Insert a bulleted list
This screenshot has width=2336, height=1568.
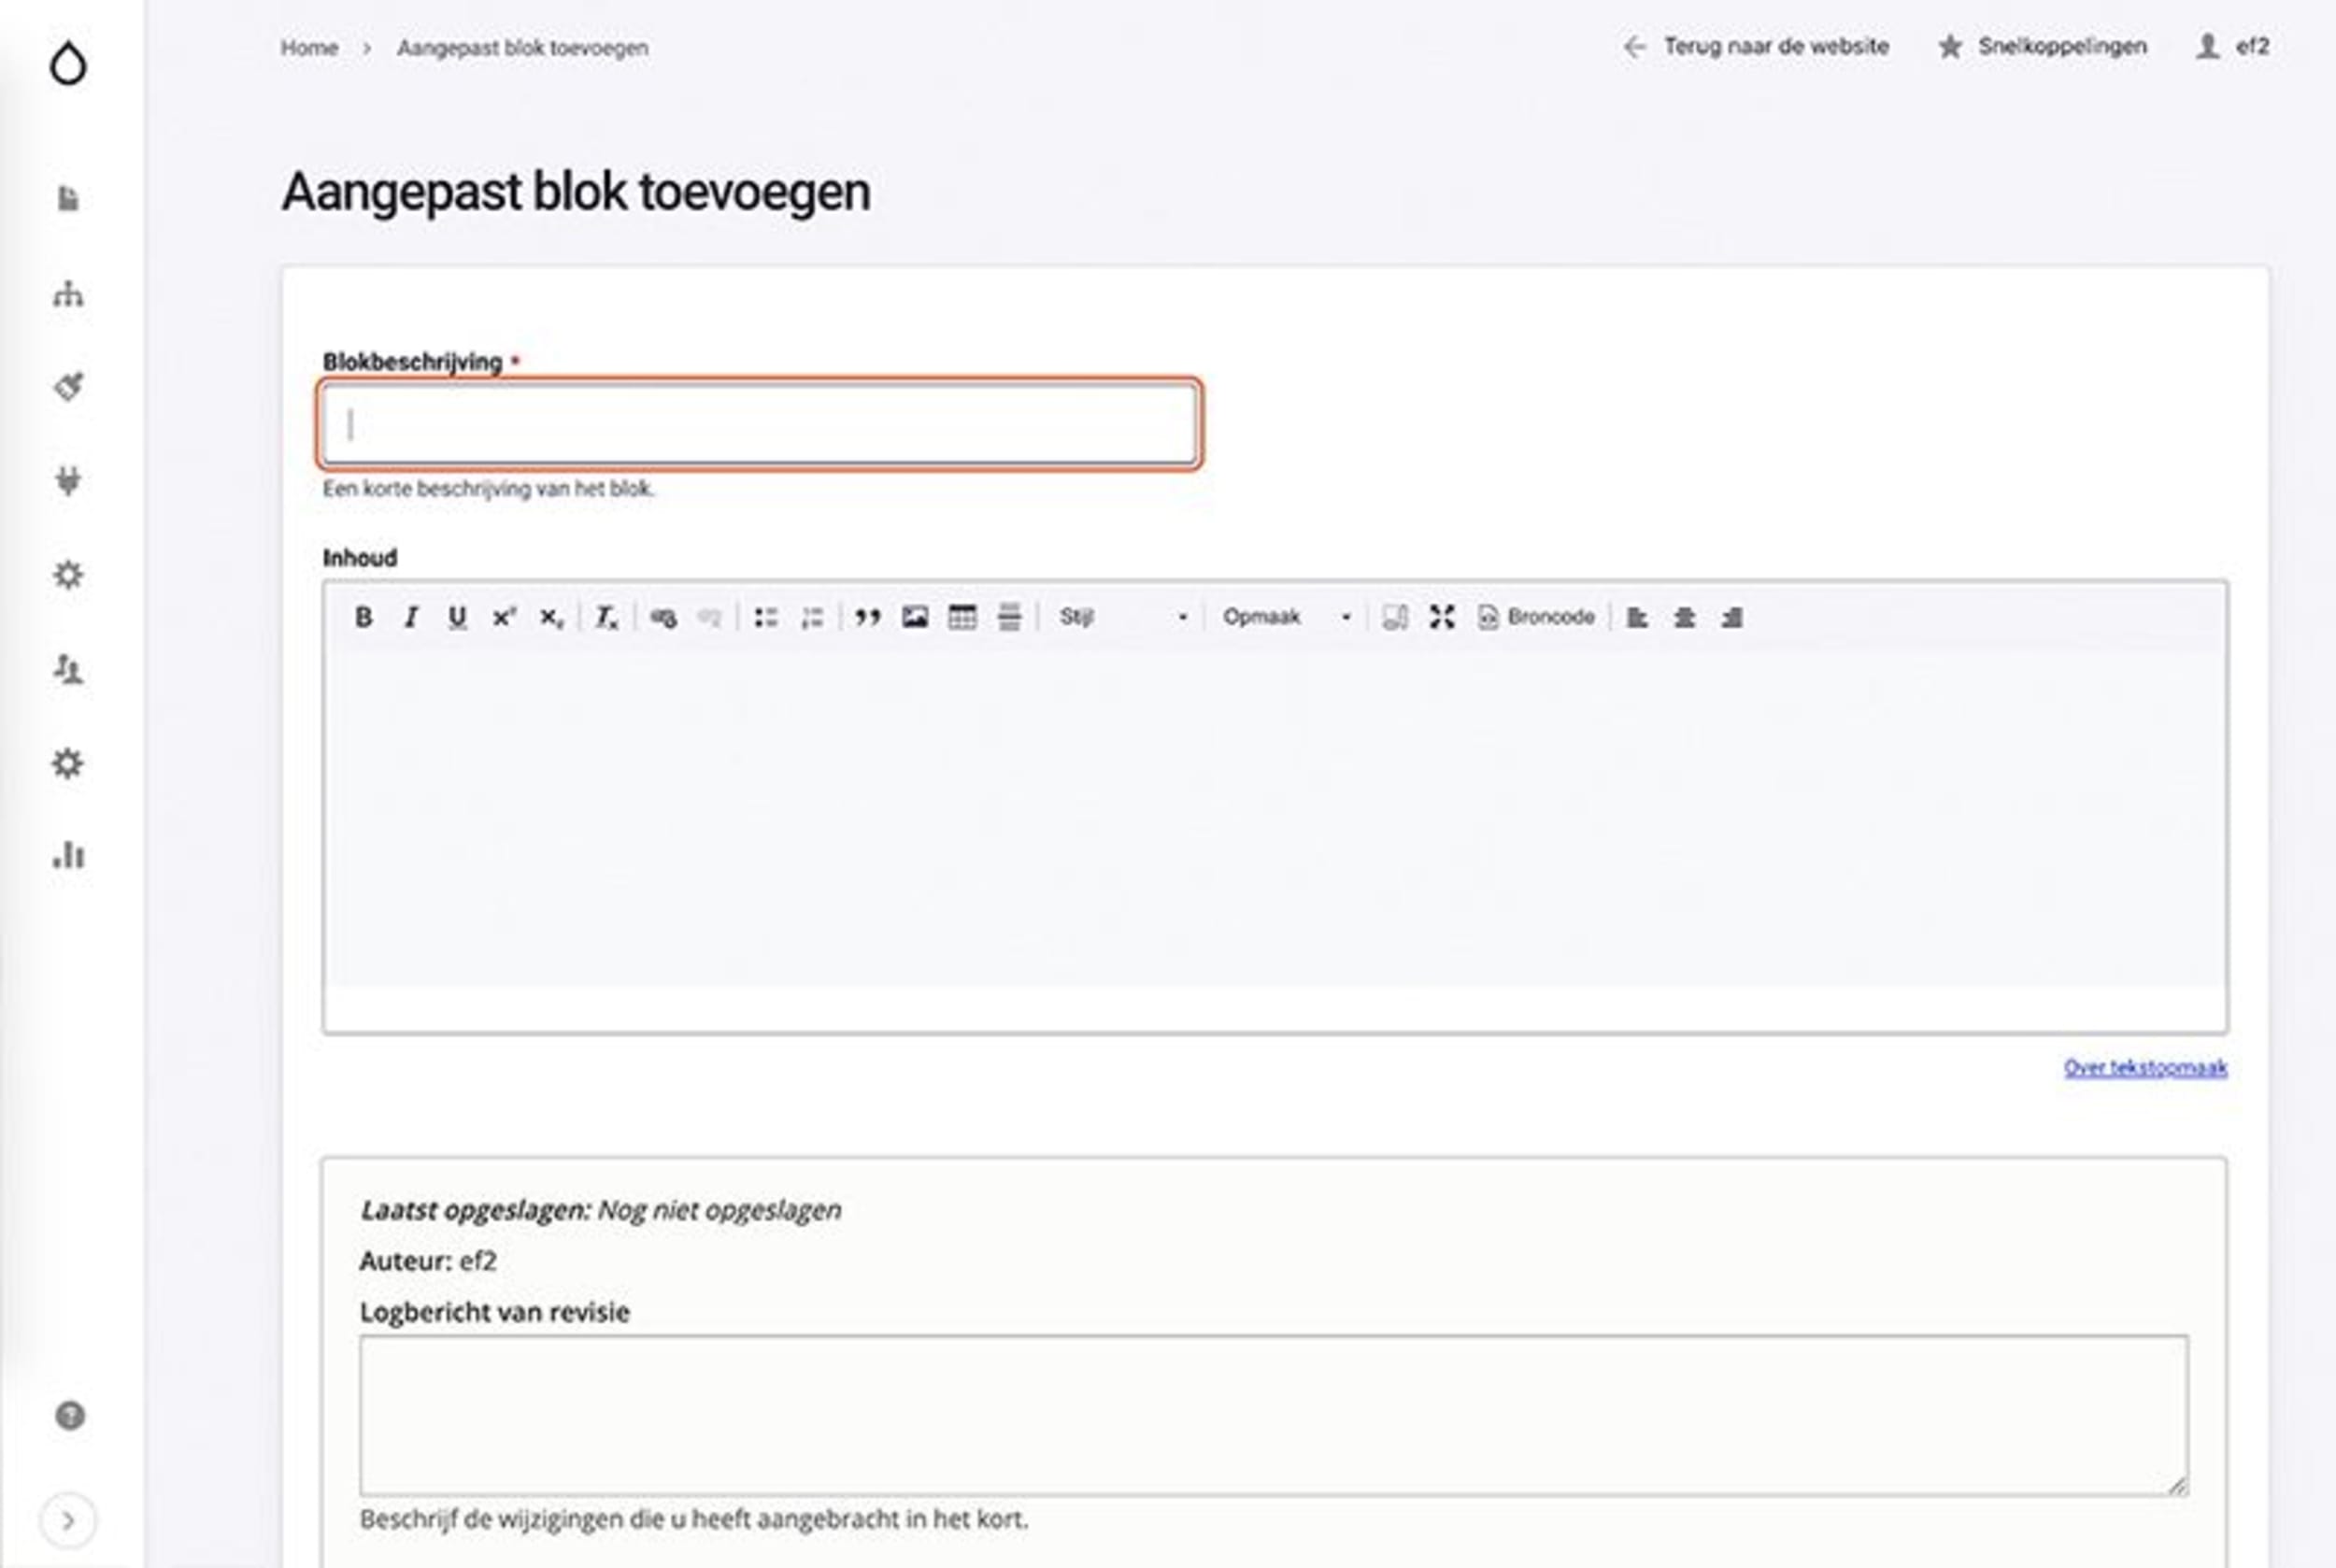tap(765, 617)
